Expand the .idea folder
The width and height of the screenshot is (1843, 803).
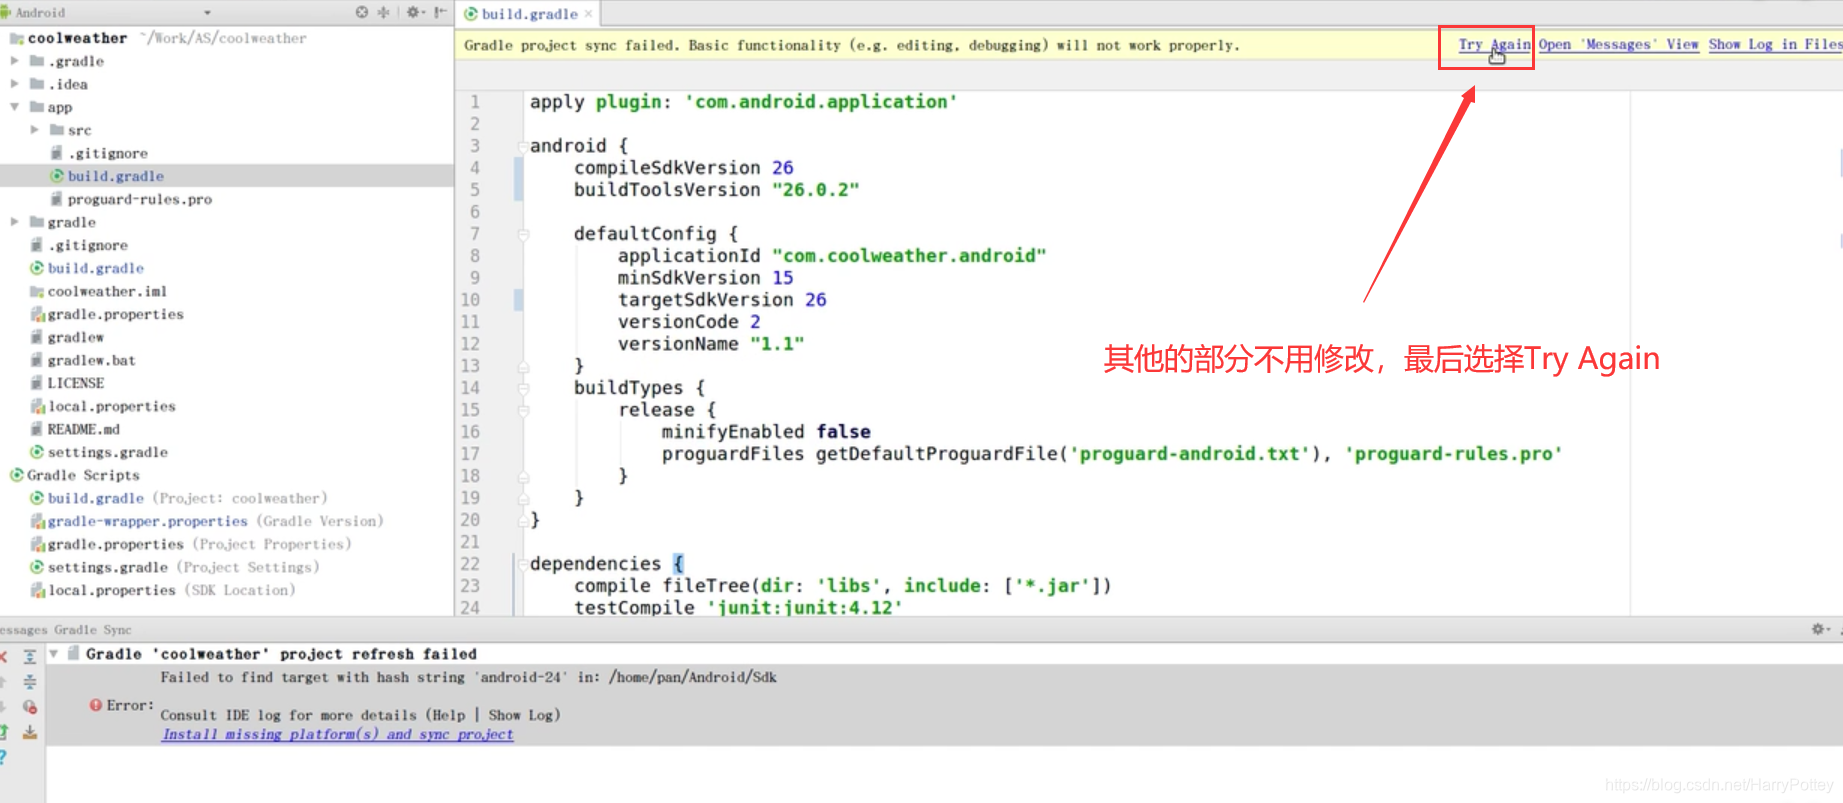click(x=15, y=84)
